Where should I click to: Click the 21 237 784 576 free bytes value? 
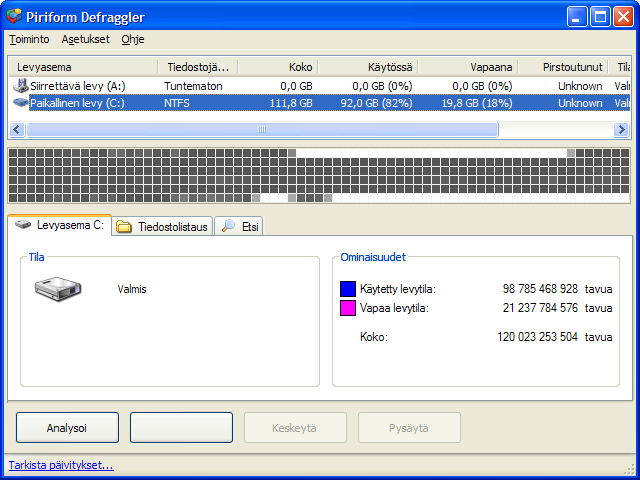540,308
